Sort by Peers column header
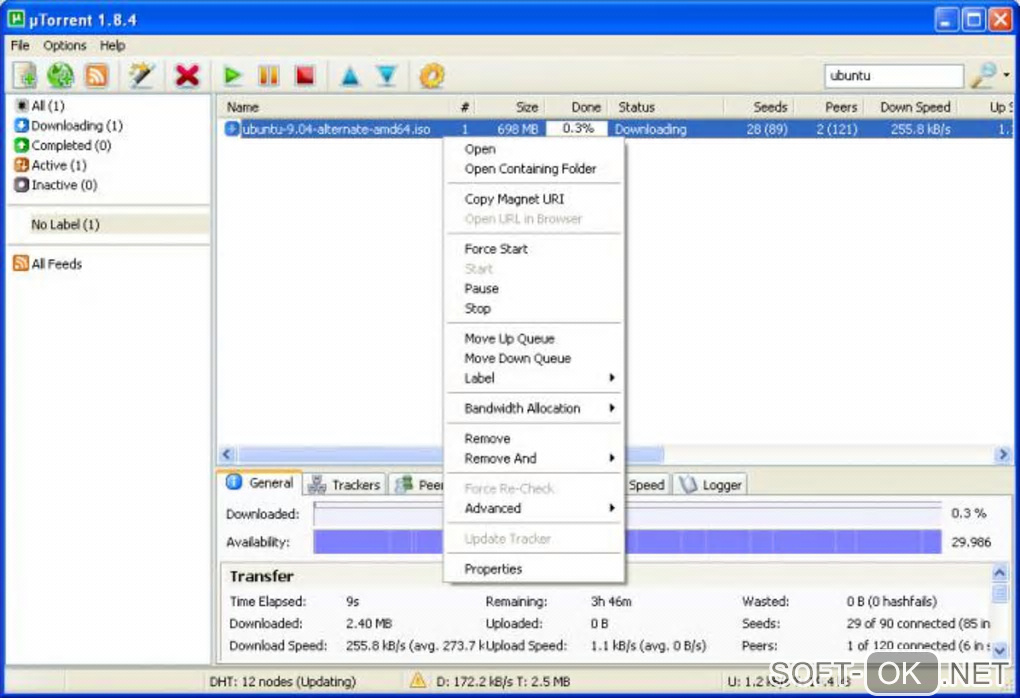The image size is (1020, 698). point(840,107)
